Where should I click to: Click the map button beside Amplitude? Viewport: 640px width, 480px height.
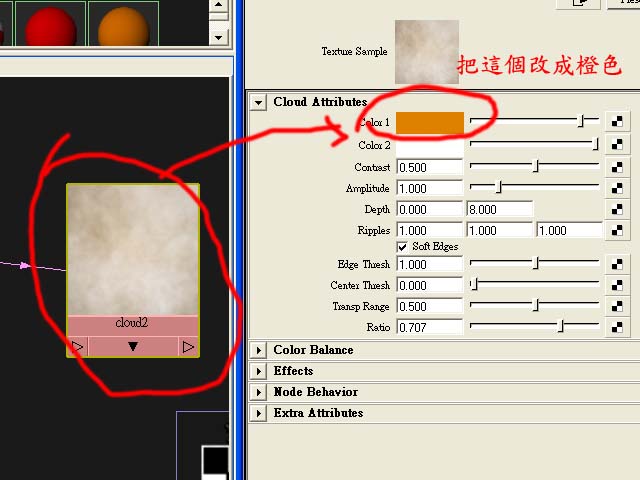pos(617,188)
